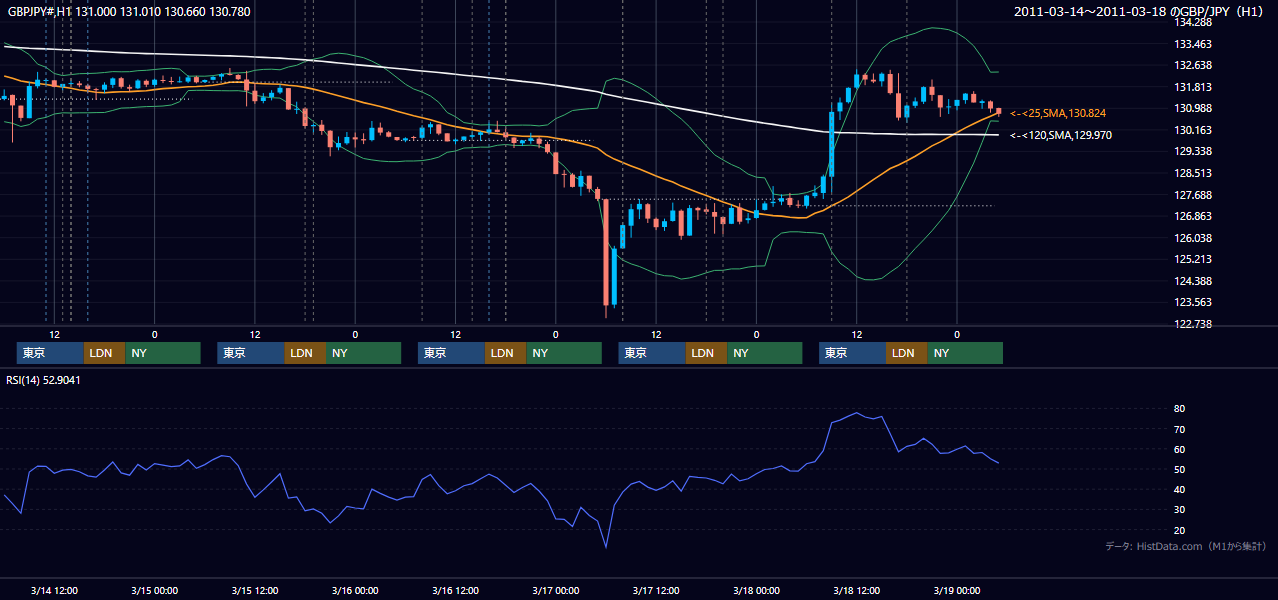This screenshot has height=600, width=1278.
Task: Click the leftmost 東京 session block
Action: click(50, 353)
